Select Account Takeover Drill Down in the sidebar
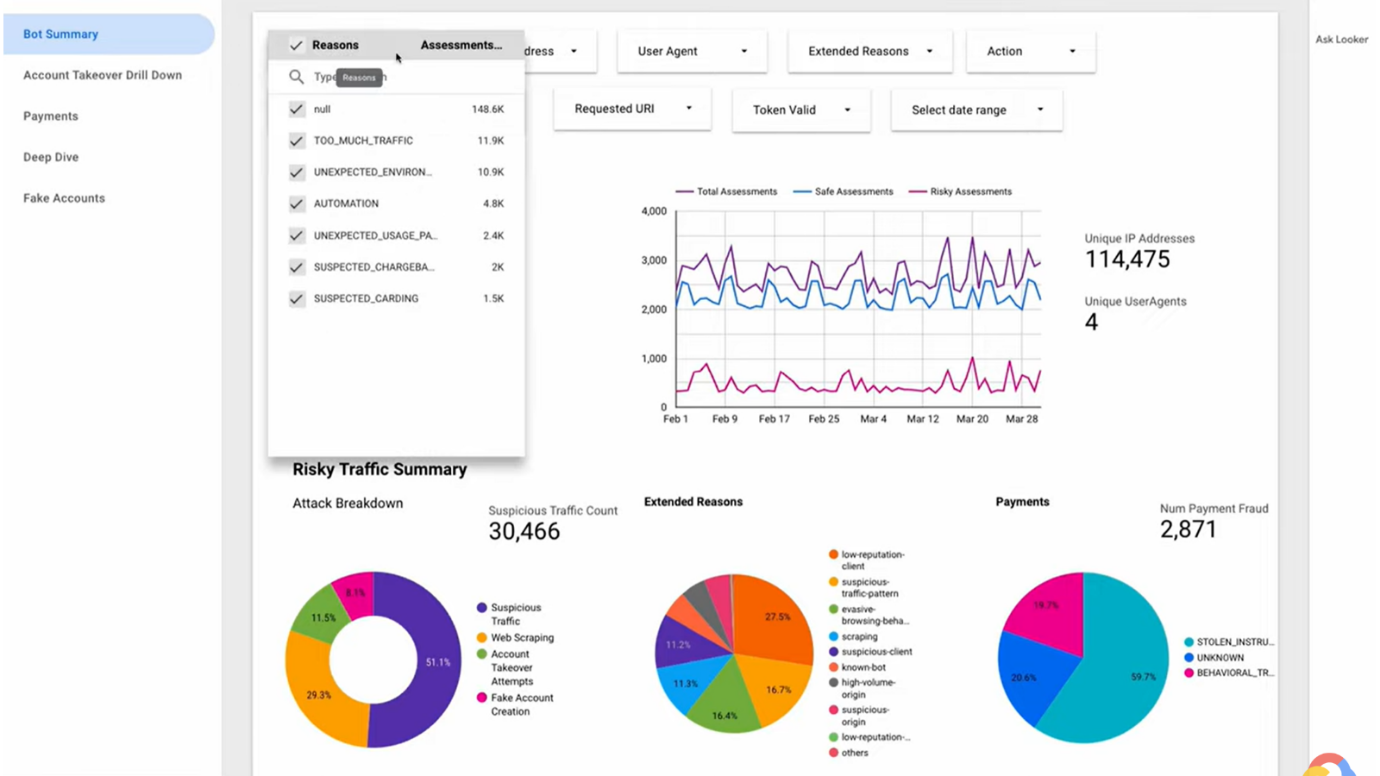 (x=102, y=75)
